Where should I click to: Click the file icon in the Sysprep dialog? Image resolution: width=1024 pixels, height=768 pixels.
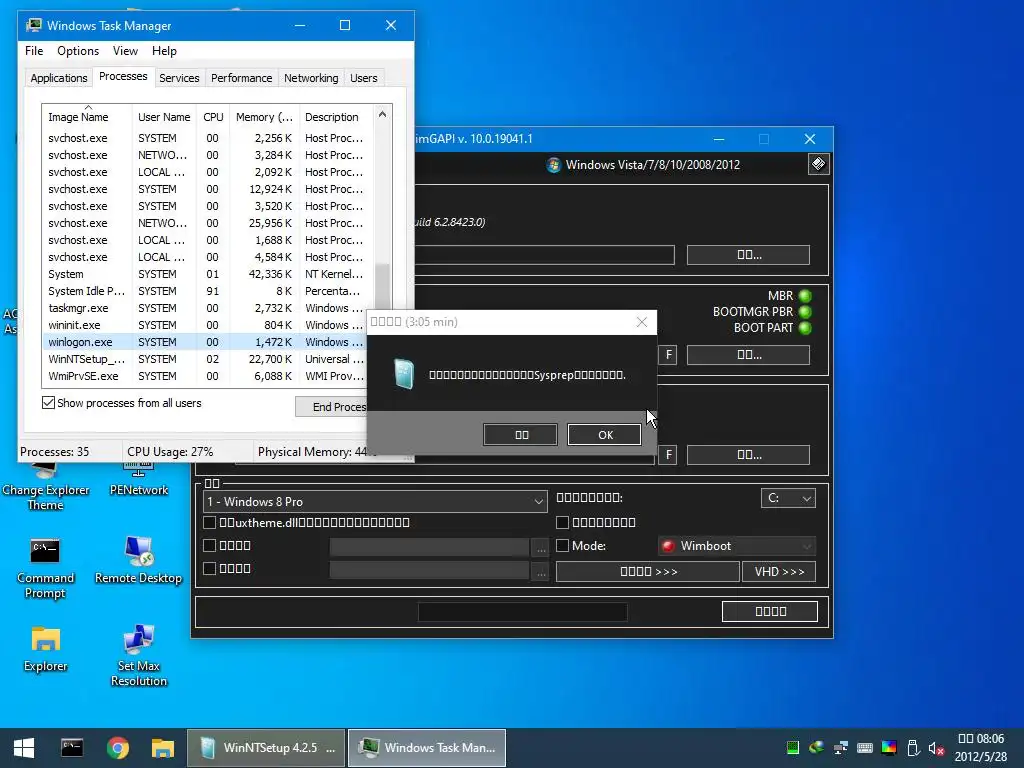tap(404, 374)
